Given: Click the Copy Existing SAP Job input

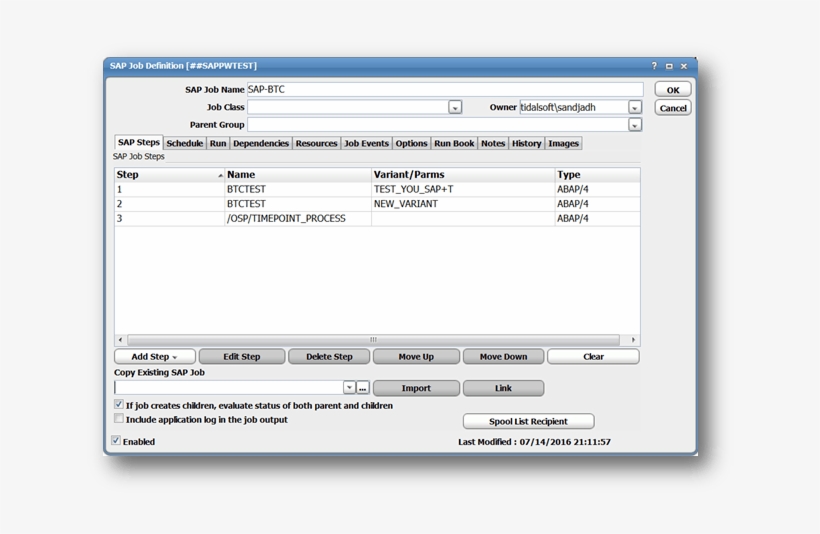Looking at the screenshot, I should pos(229,388).
